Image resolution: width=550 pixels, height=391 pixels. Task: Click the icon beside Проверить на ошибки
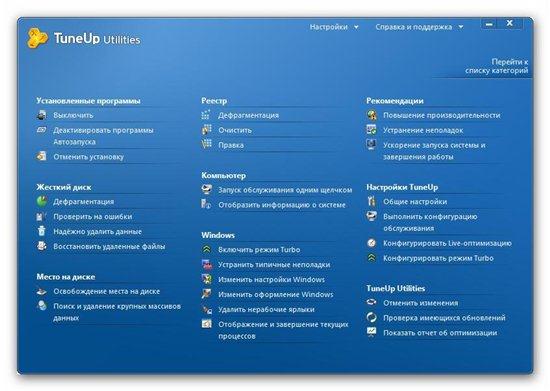[42, 216]
